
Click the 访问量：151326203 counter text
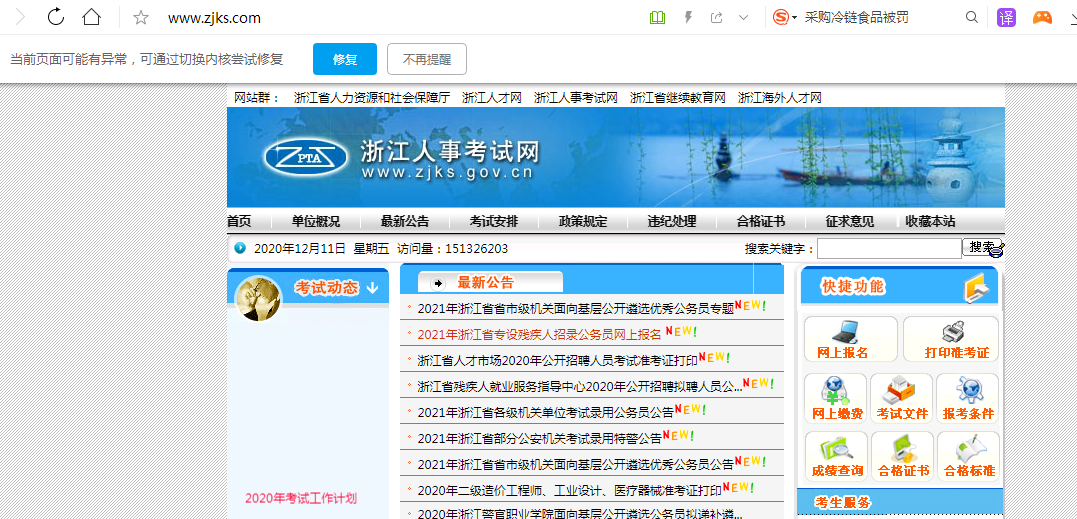pyautogui.click(x=452, y=249)
